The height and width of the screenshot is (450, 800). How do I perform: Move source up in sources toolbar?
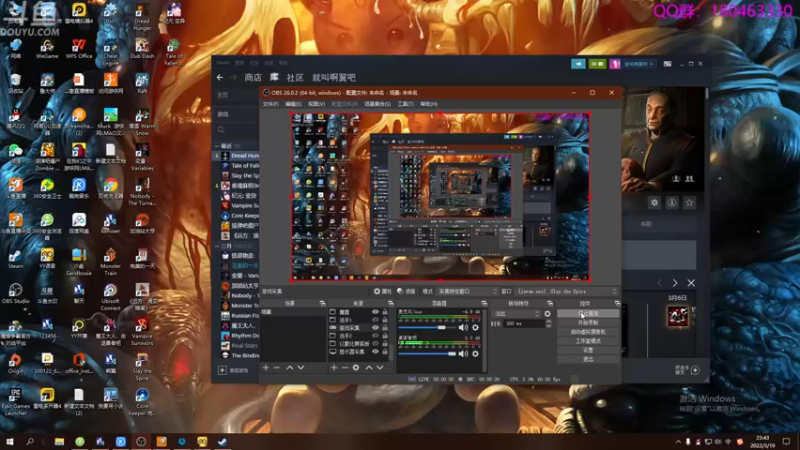point(369,367)
